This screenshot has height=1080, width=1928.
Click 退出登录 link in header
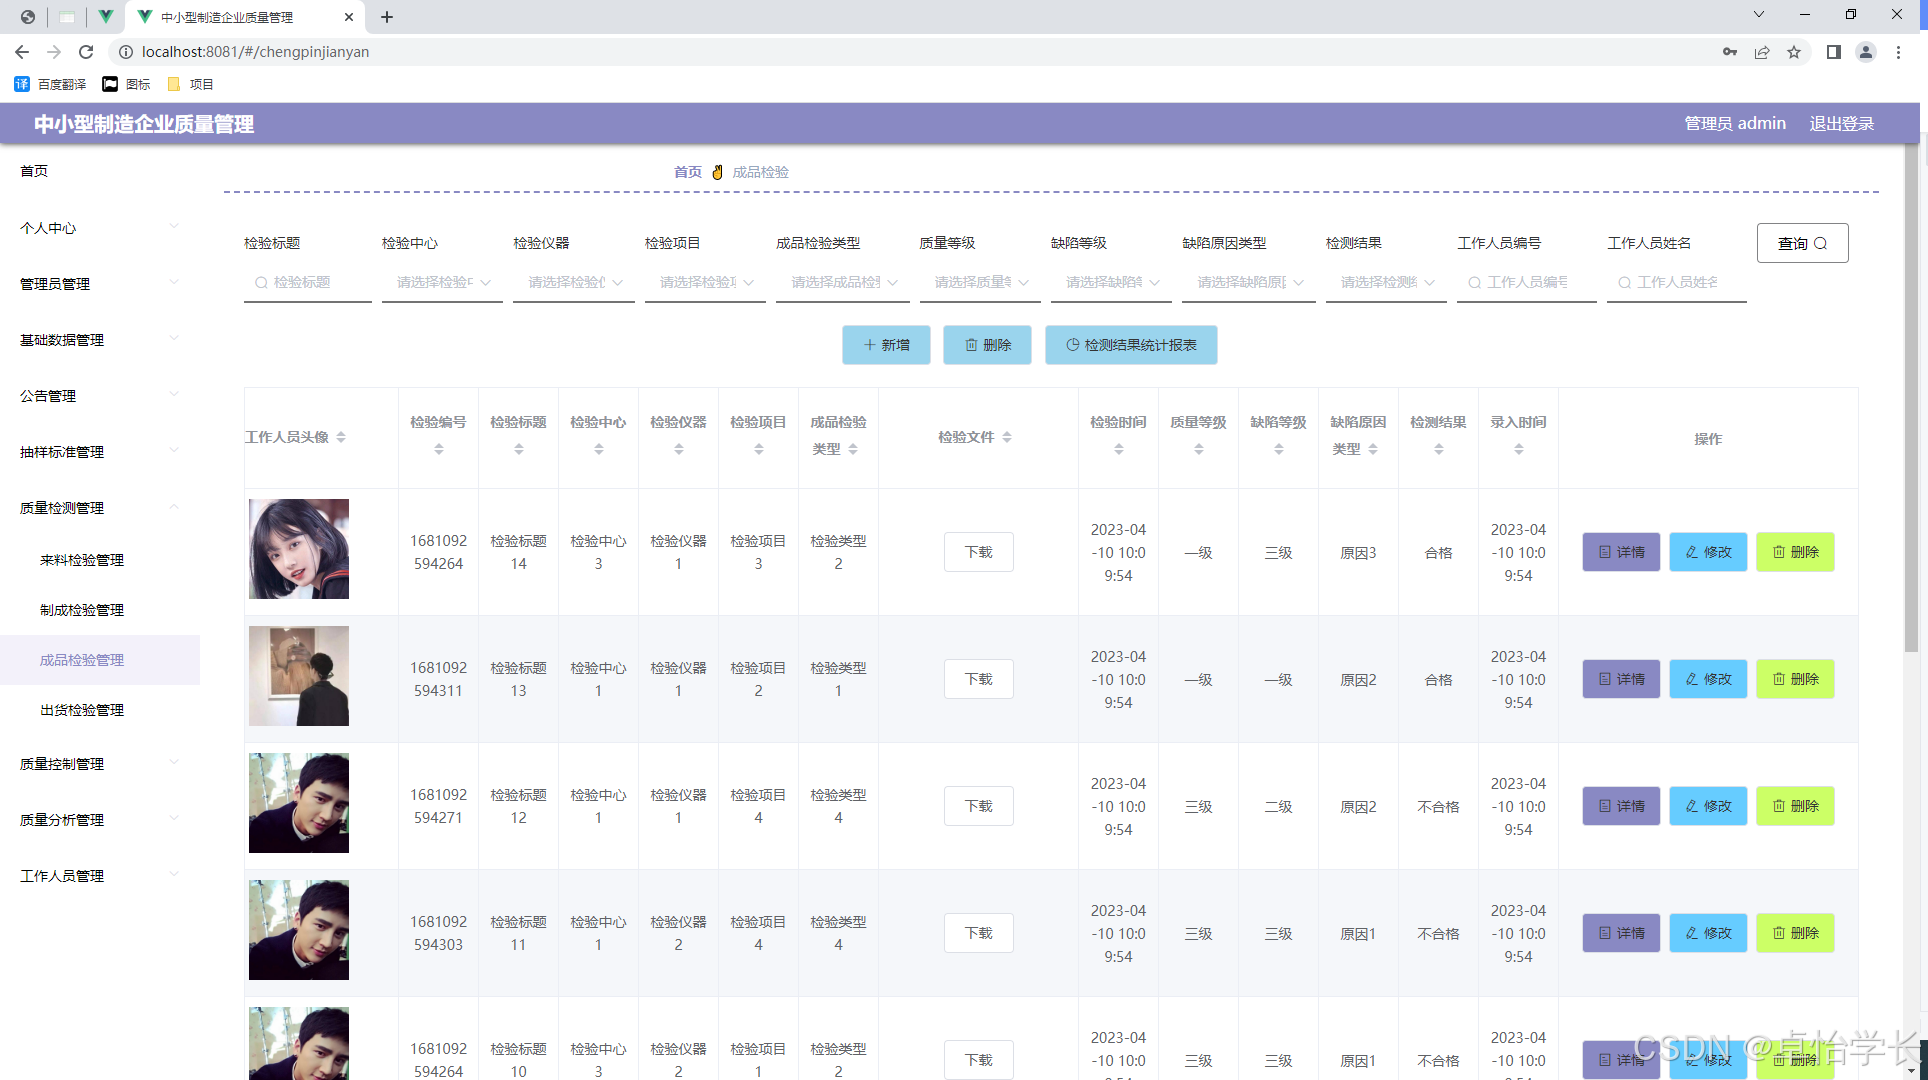coord(1841,124)
